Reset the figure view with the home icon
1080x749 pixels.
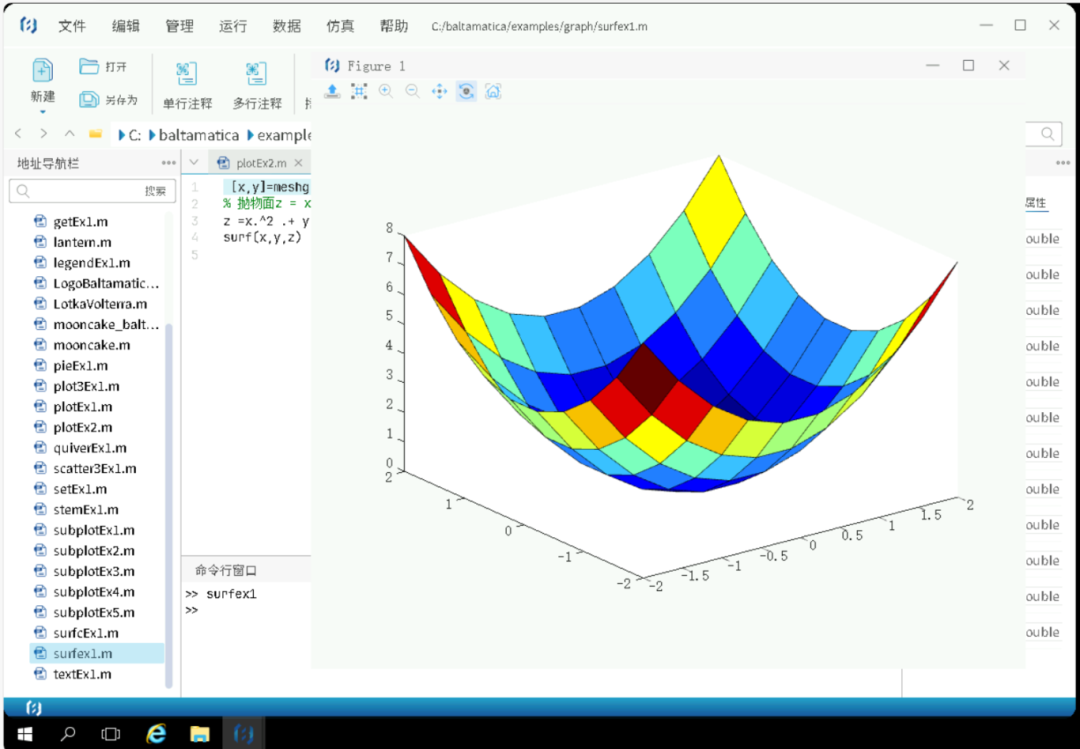493,92
